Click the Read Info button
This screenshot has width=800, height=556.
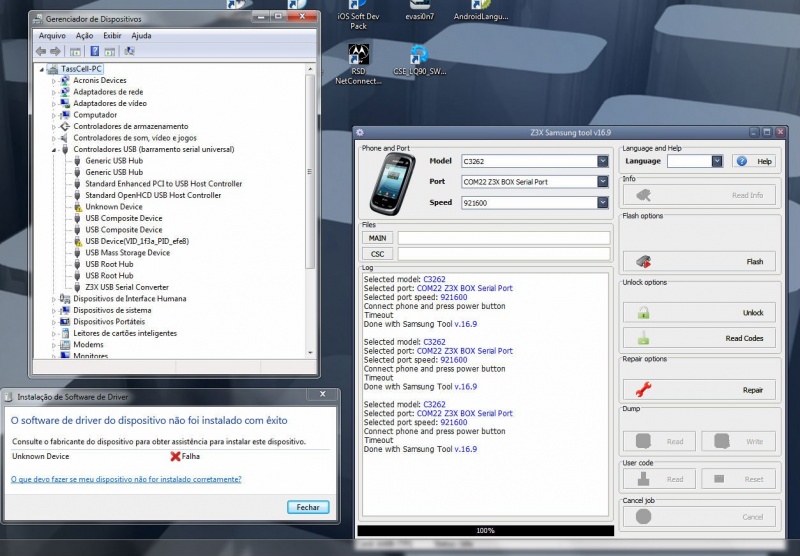pyautogui.click(x=699, y=195)
